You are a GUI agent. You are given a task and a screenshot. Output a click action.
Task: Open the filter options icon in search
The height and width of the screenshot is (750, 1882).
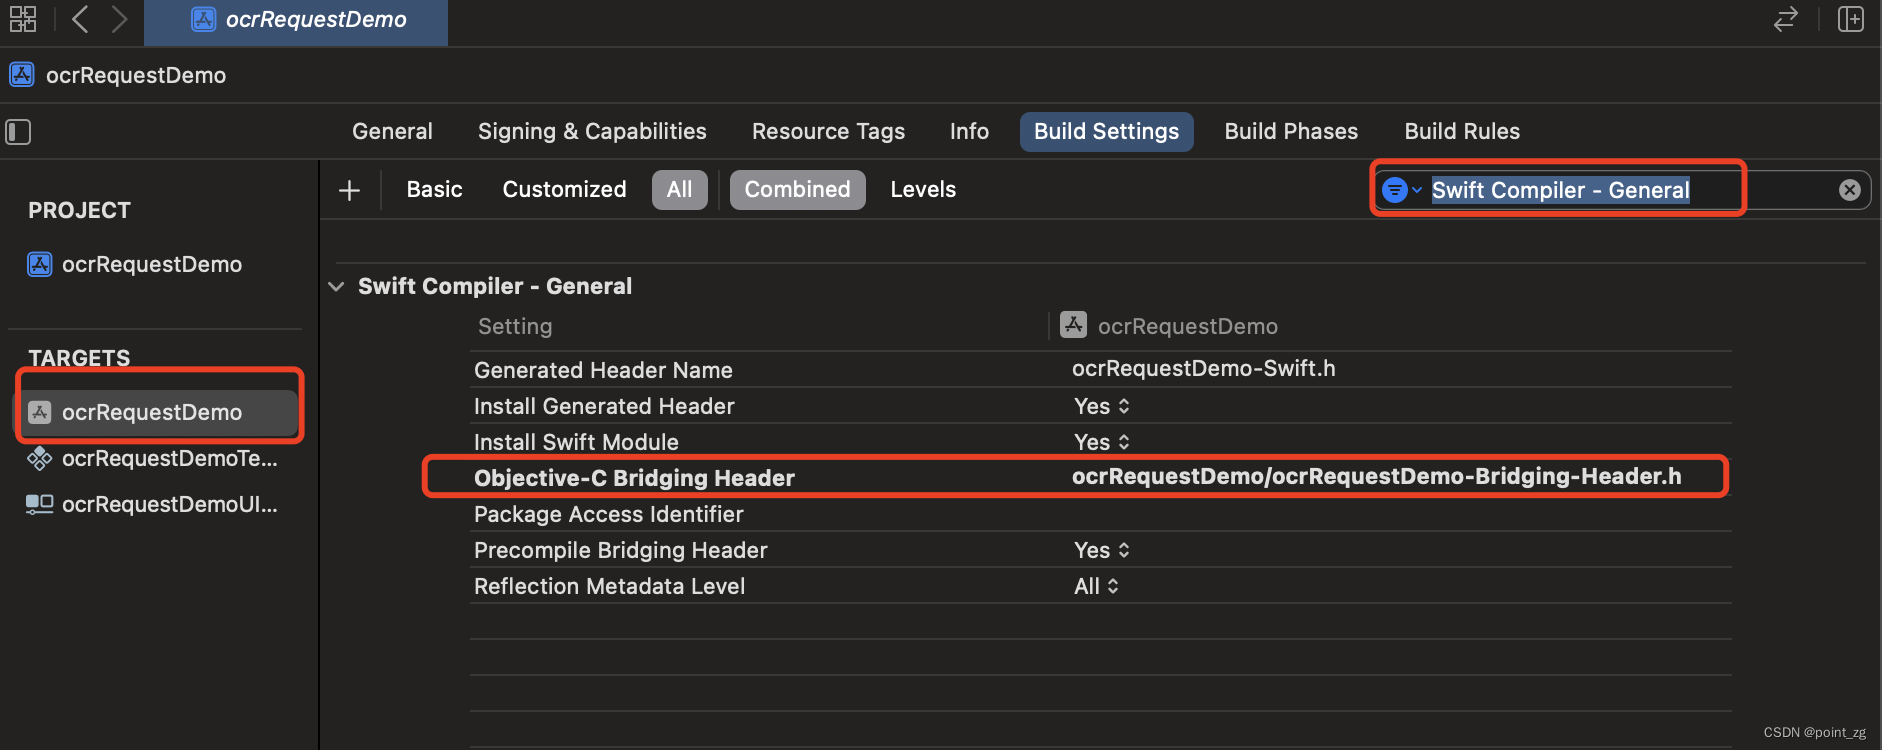pos(1400,190)
